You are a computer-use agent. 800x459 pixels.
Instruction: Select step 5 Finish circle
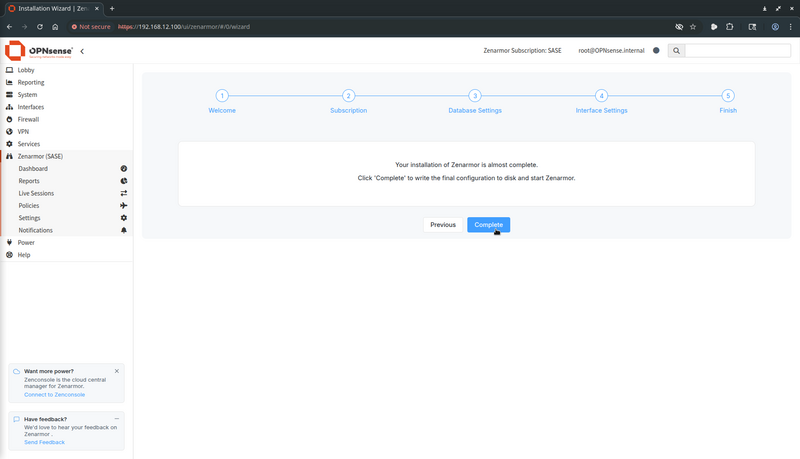coord(728,95)
